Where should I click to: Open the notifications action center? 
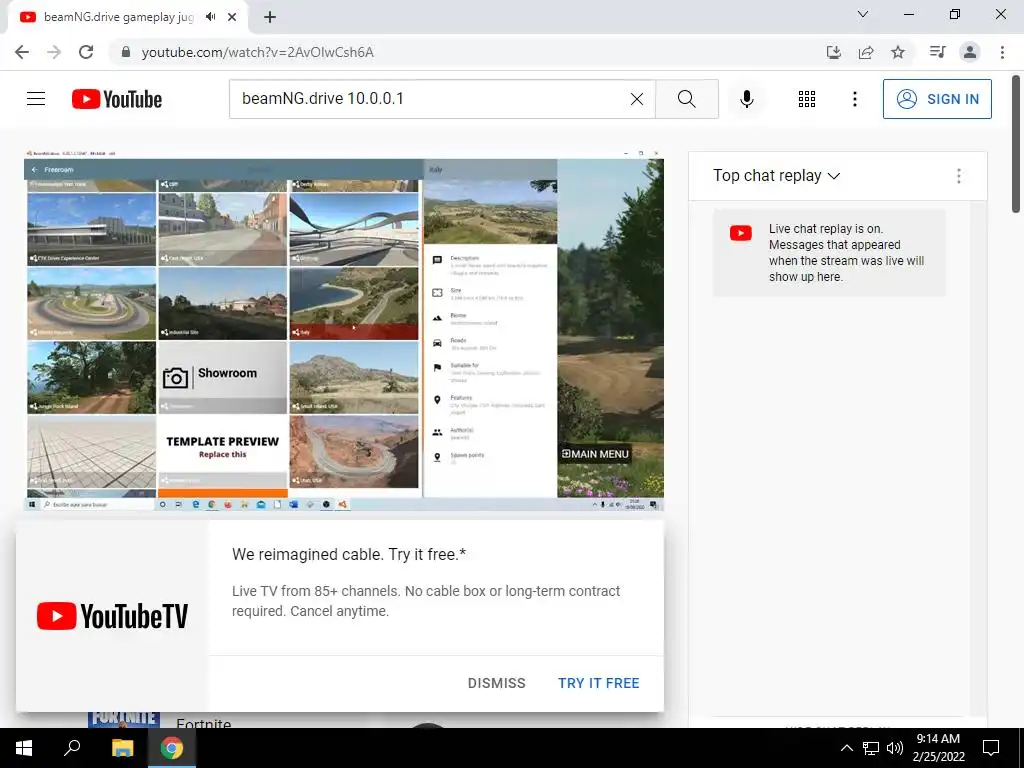(x=991, y=748)
